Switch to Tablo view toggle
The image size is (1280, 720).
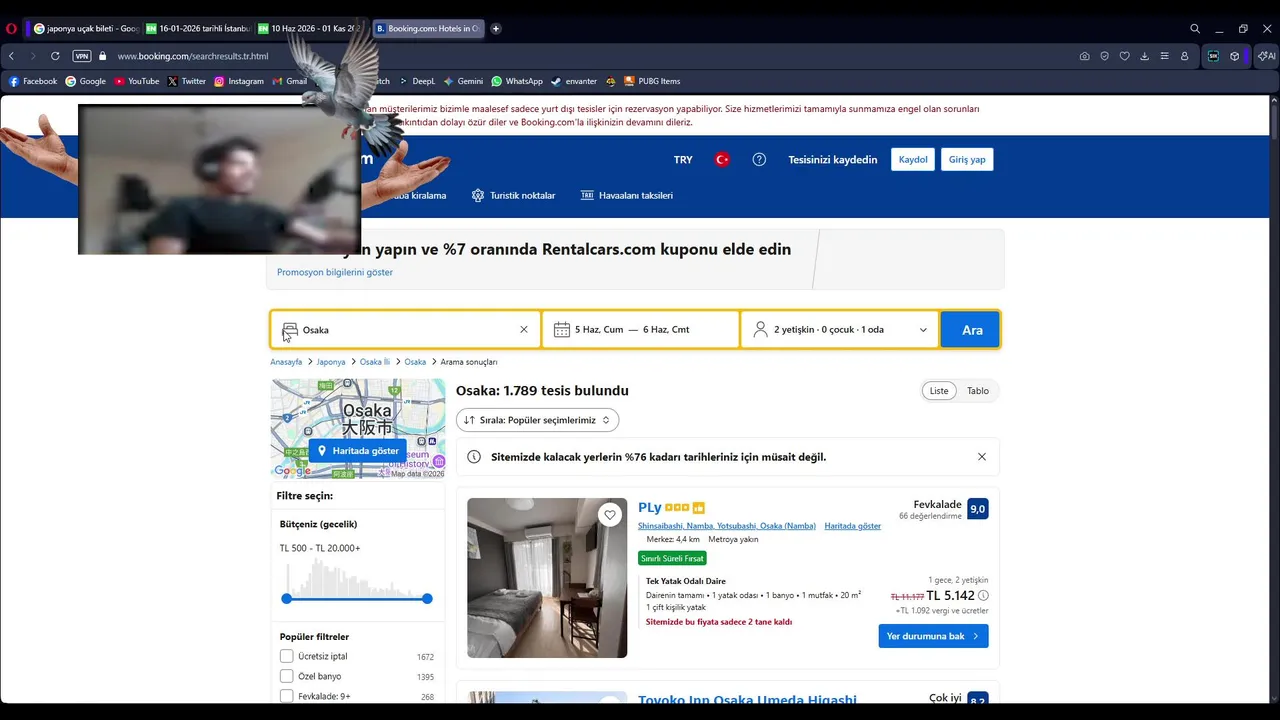[978, 391]
